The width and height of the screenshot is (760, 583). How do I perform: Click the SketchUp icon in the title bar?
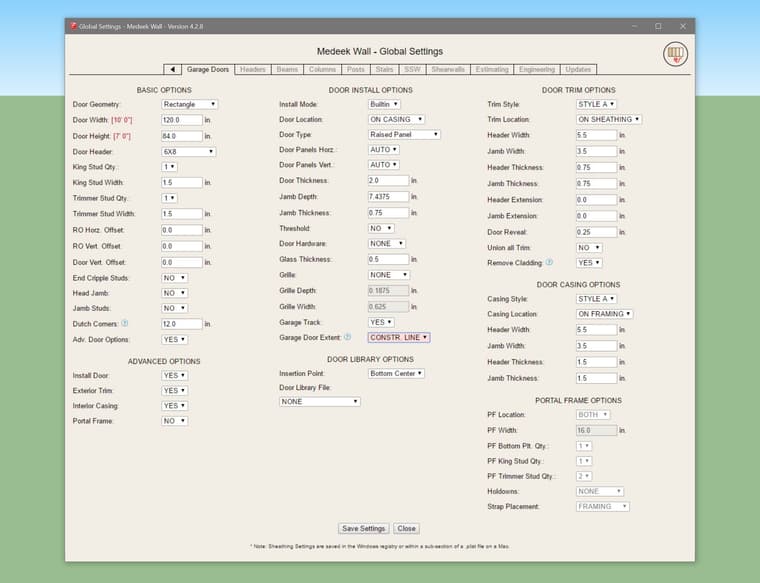[74, 25]
